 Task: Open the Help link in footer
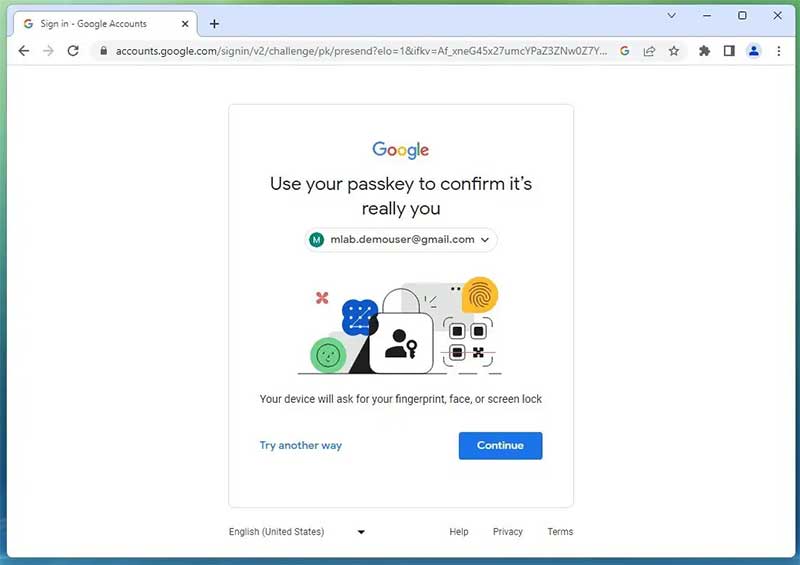point(459,531)
